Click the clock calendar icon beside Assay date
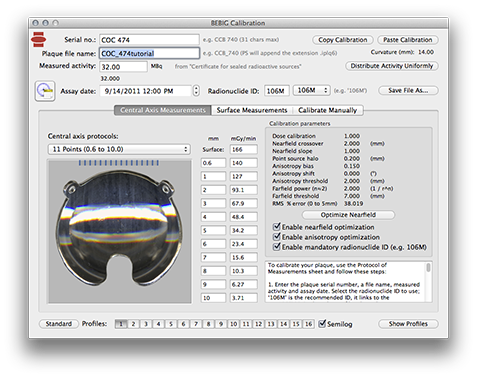Screen dimensions: 477x378 tap(45, 91)
